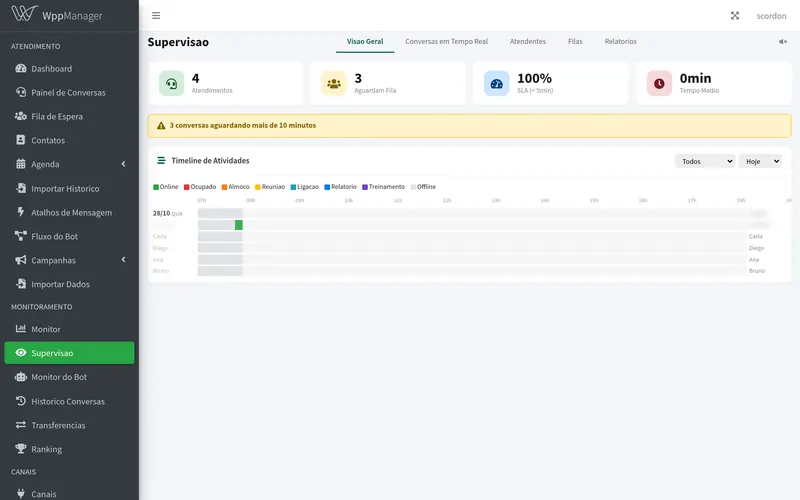Click the Fila de Espera people icon
This screenshot has height=500, width=800.
[x=21, y=116]
